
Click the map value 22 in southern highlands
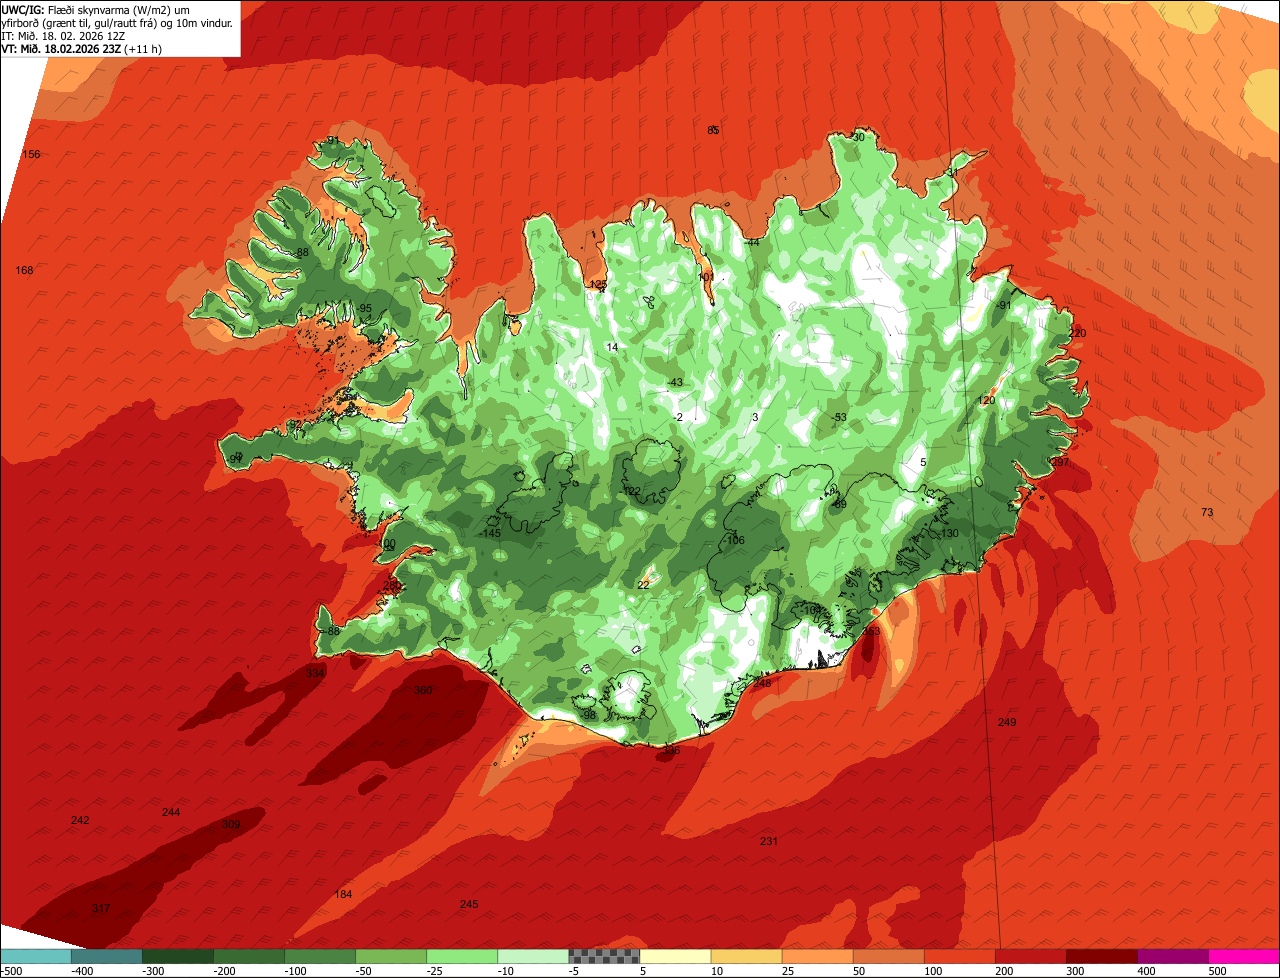pyautogui.click(x=643, y=585)
